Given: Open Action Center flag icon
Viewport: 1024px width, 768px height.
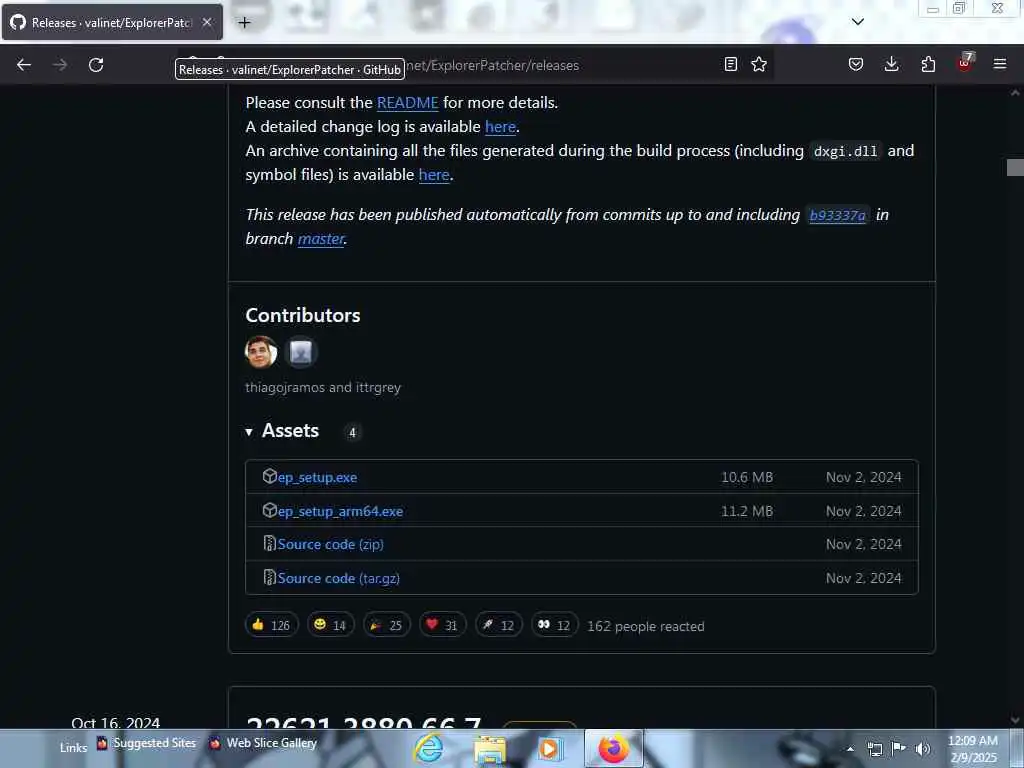Looking at the screenshot, I should tap(899, 748).
